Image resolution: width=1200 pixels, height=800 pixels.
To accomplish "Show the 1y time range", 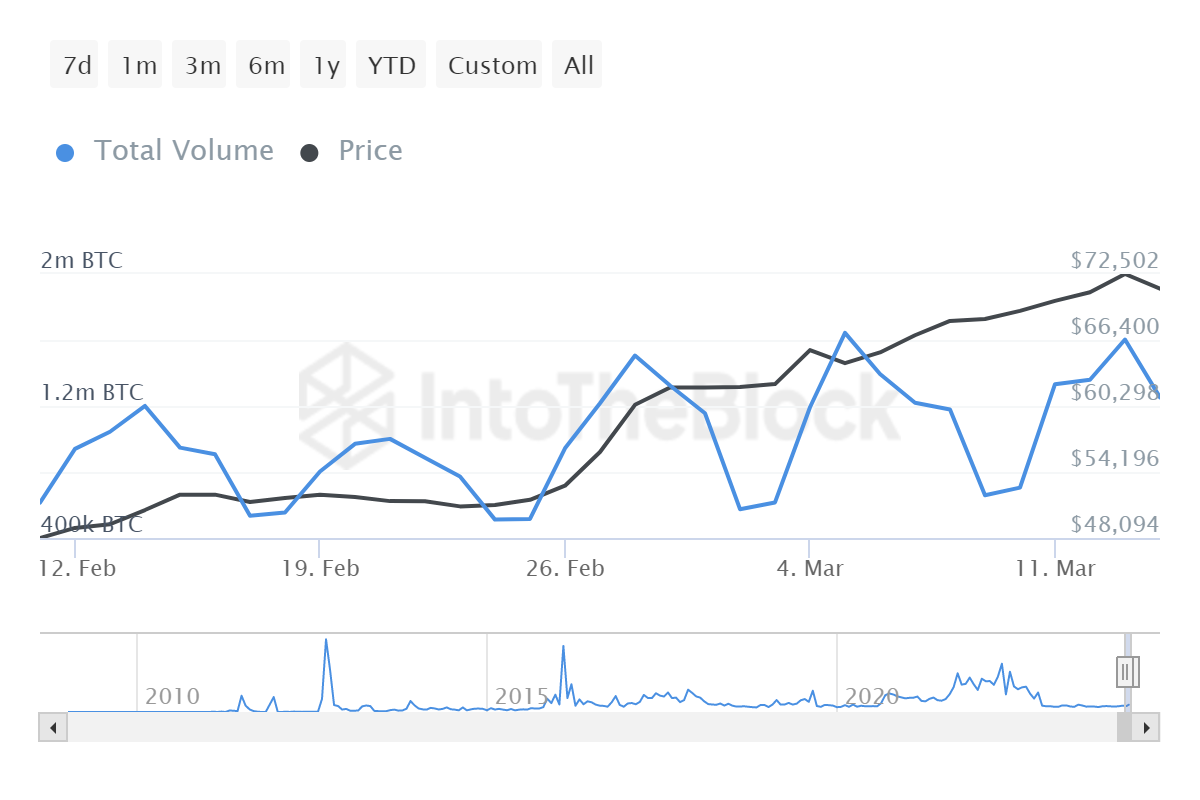I will [326, 66].
